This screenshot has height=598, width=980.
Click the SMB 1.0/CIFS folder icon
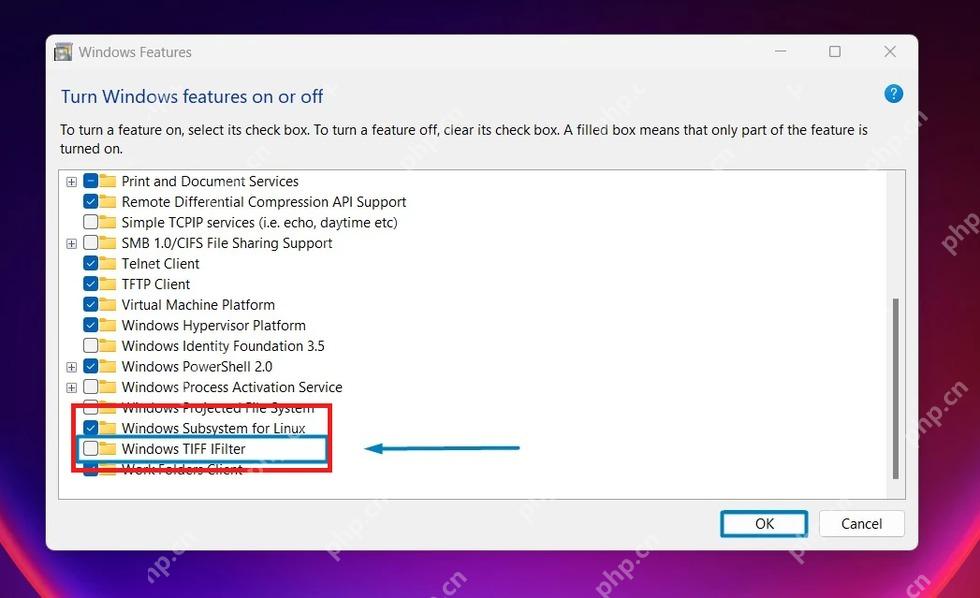pyautogui.click(x=108, y=243)
